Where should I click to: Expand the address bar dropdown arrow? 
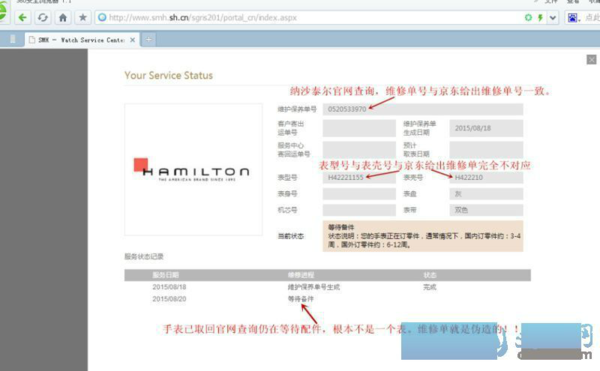(x=553, y=18)
